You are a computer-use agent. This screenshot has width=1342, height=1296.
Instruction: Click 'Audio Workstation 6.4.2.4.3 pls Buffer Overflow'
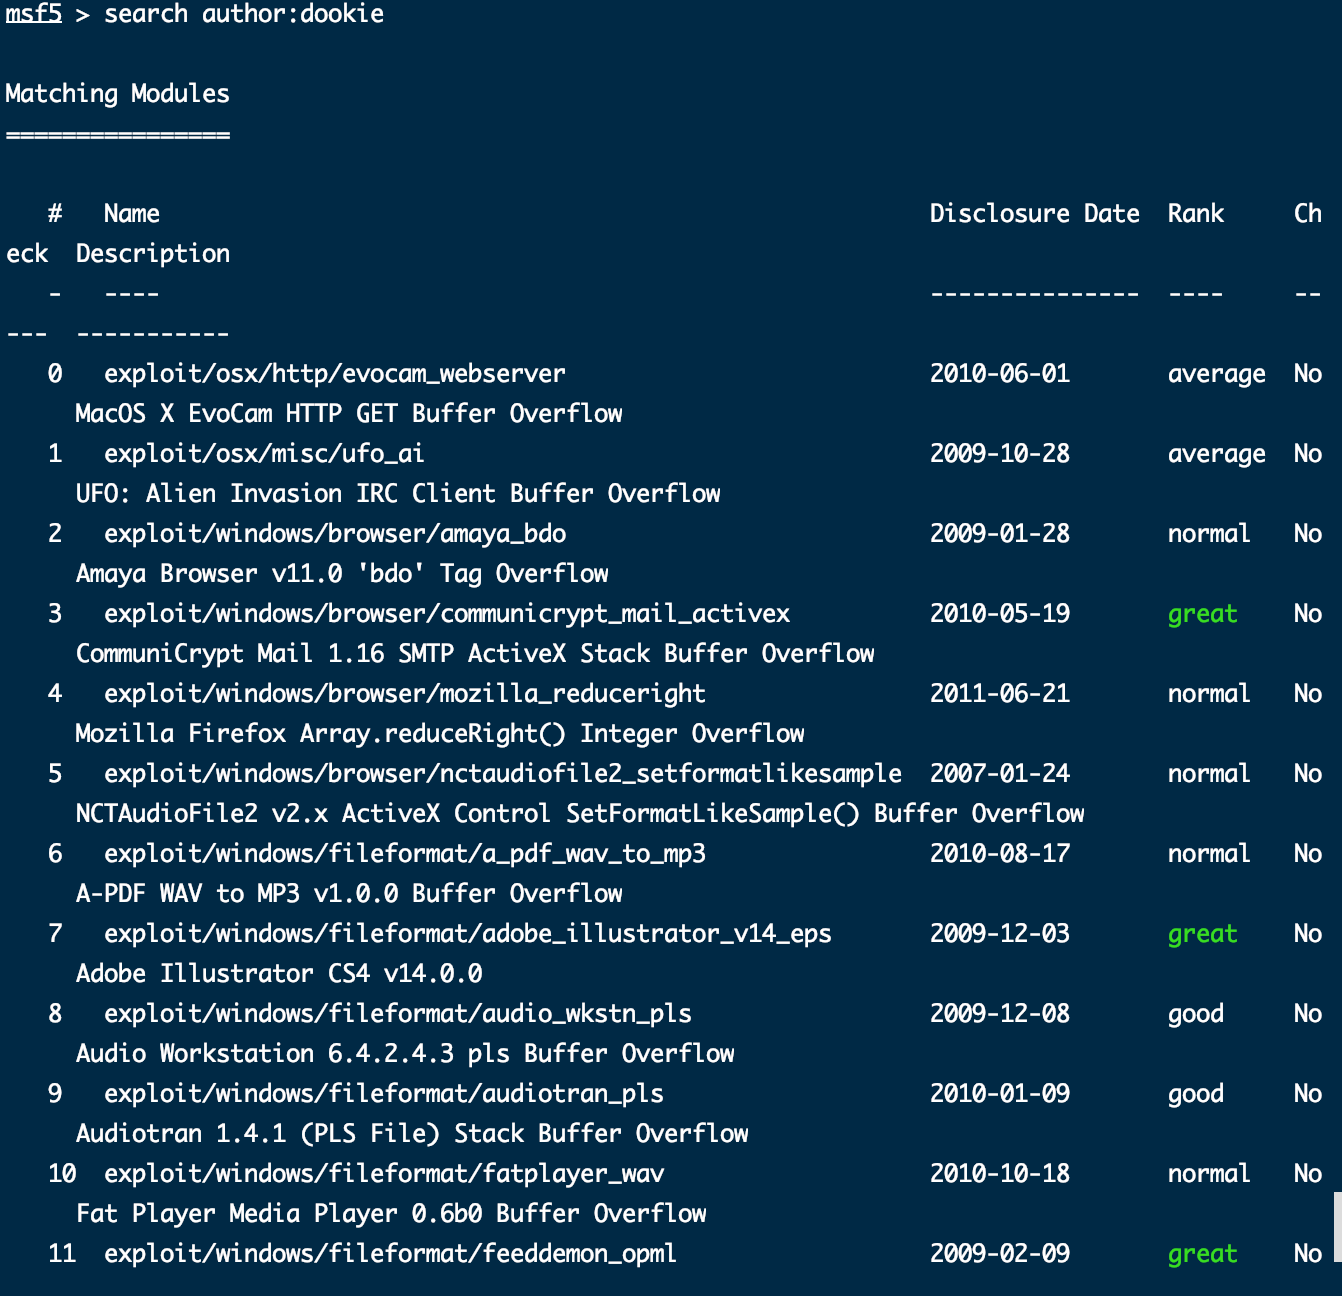coord(405,1054)
